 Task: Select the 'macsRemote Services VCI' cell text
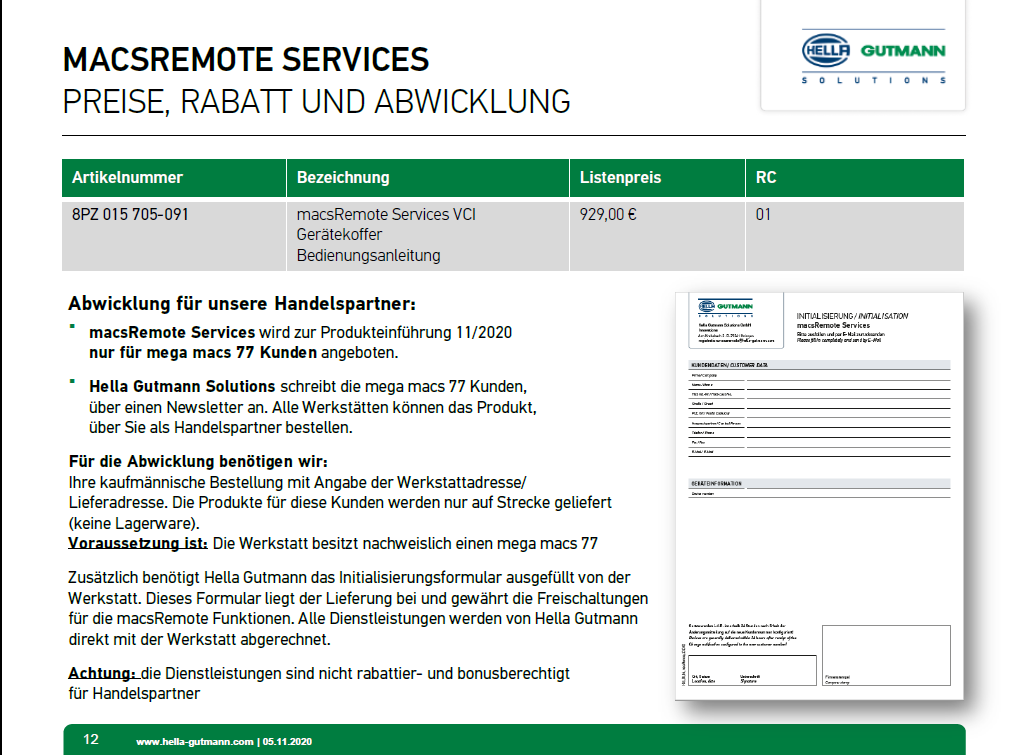coord(386,215)
